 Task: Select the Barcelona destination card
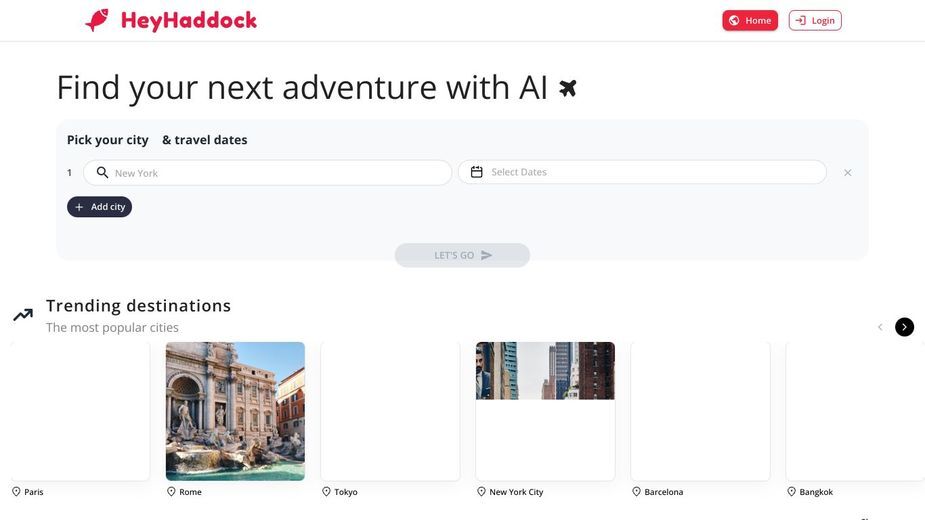[700, 411]
